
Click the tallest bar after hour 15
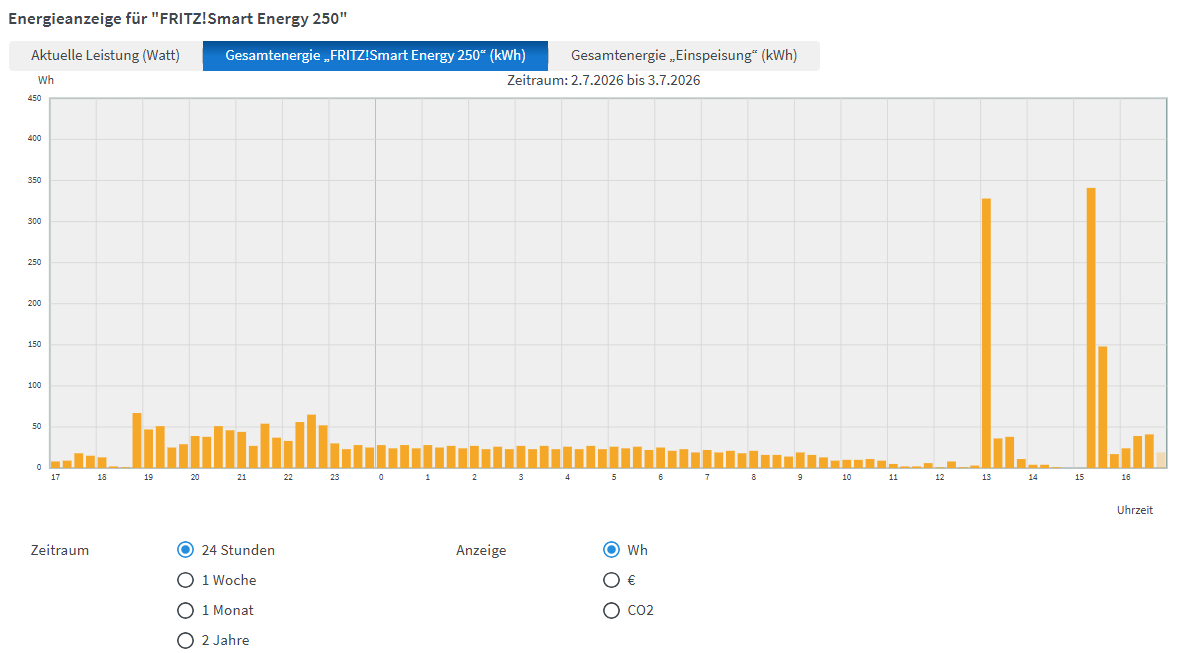pyautogui.click(x=1091, y=328)
